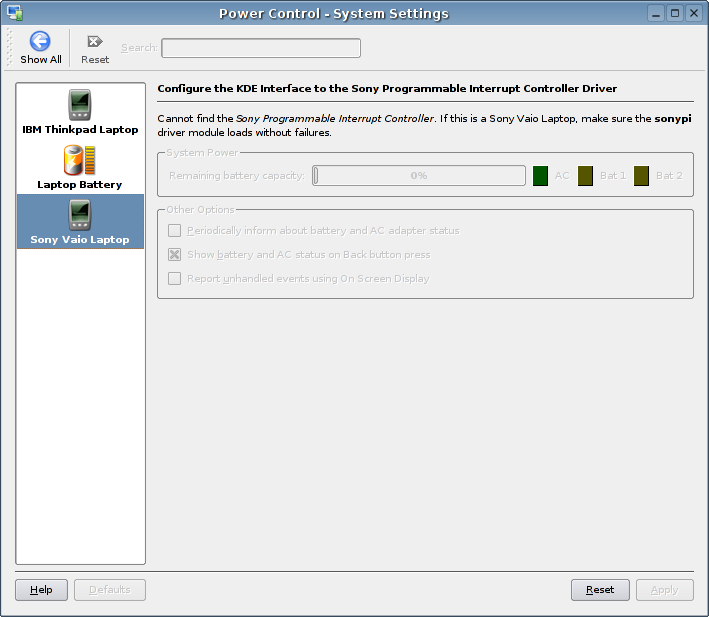Click the 'Cannot find the Sony Programmable' message
709x617 pixels.
click(424, 125)
